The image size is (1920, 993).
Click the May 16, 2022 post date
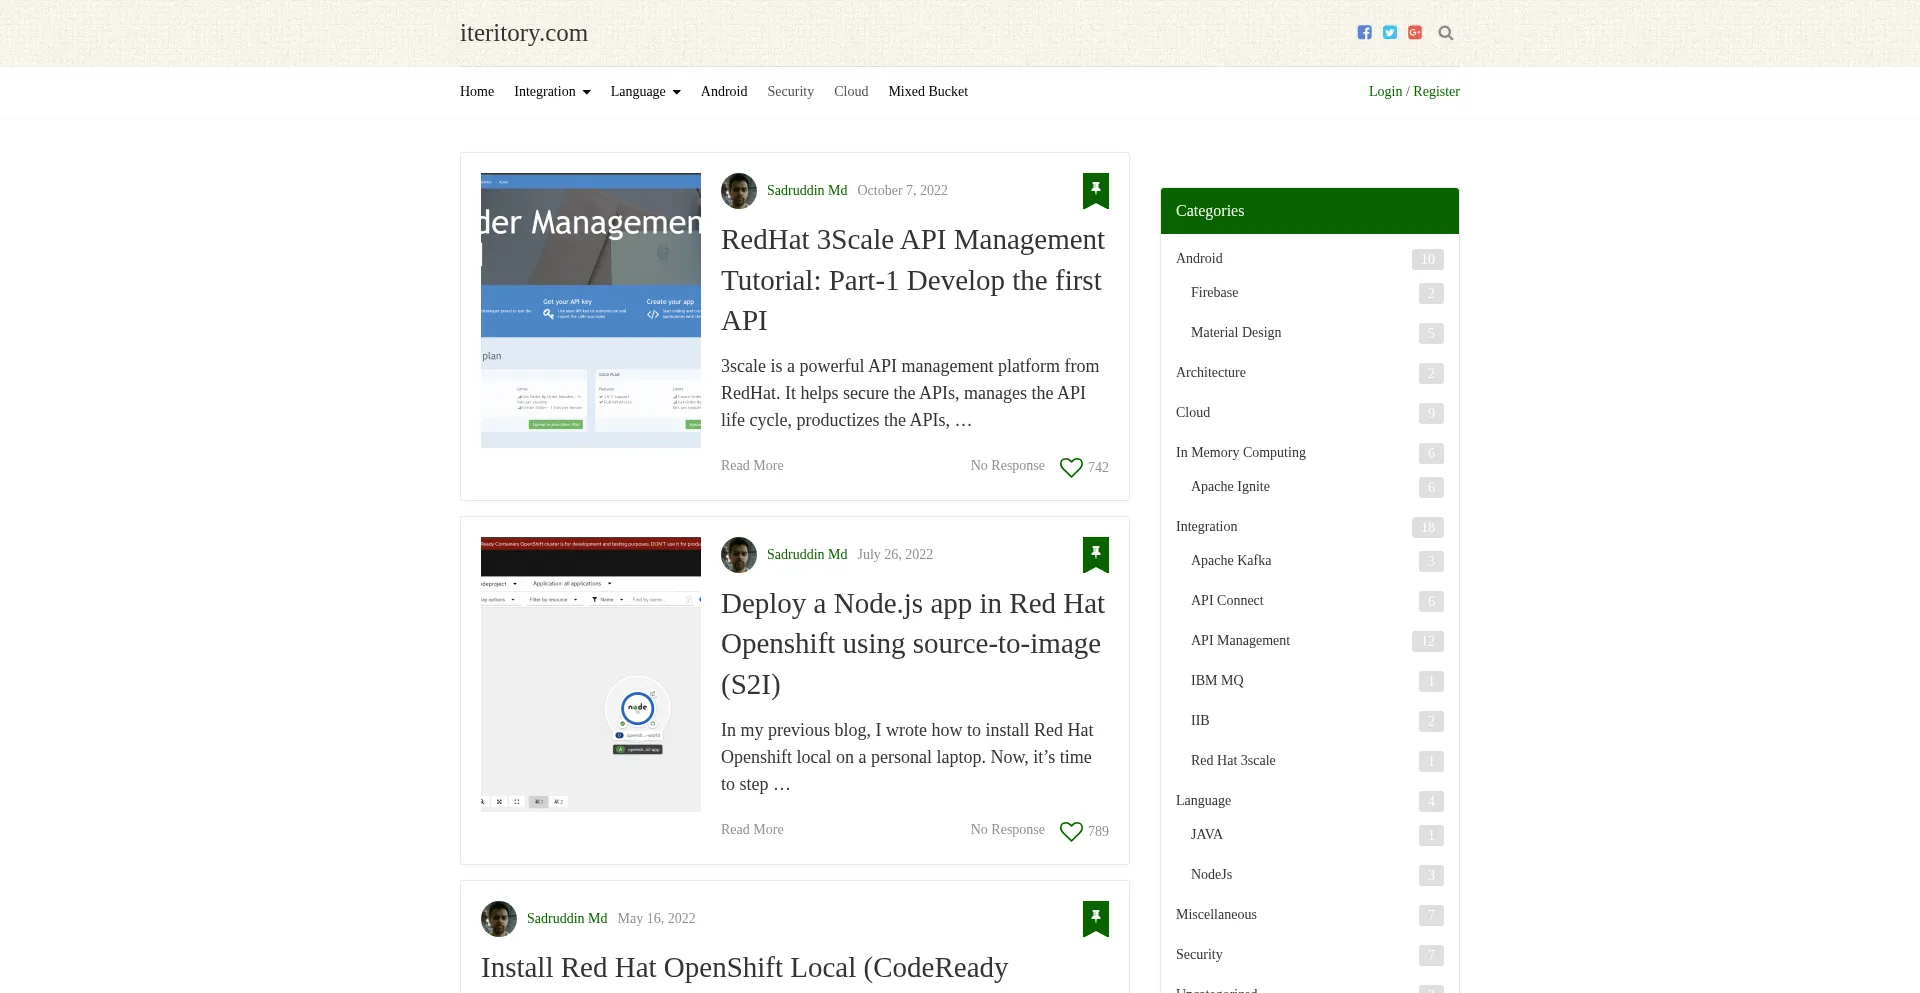coord(656,918)
